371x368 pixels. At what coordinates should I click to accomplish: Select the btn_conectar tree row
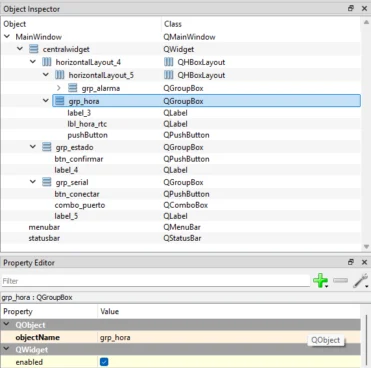(x=181, y=194)
